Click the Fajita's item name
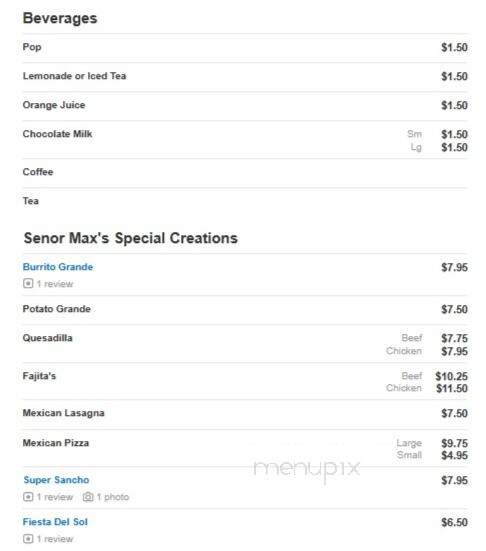This screenshot has height=551, width=486. [39, 376]
